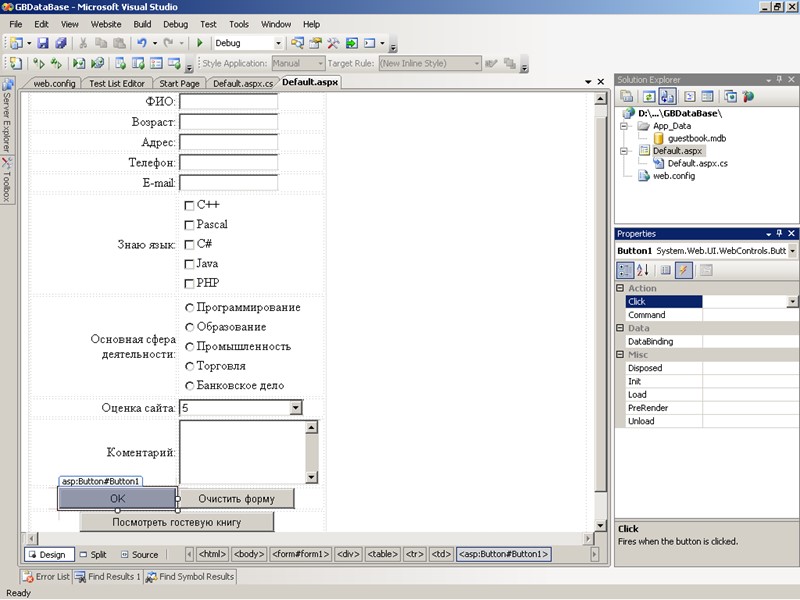
Task: Click the Посмотреть гостевую книгу button
Action: coord(176,522)
